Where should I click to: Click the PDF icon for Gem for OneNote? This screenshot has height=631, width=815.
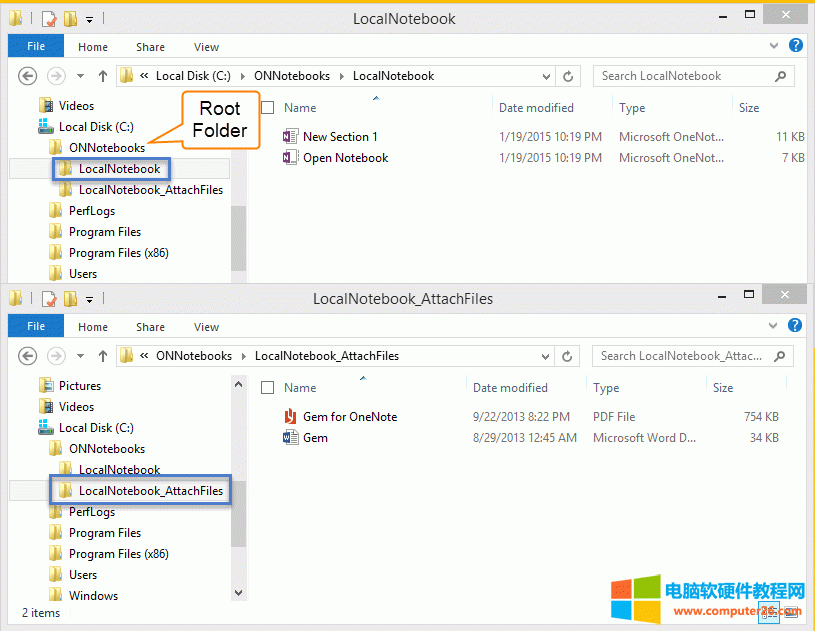[291, 417]
